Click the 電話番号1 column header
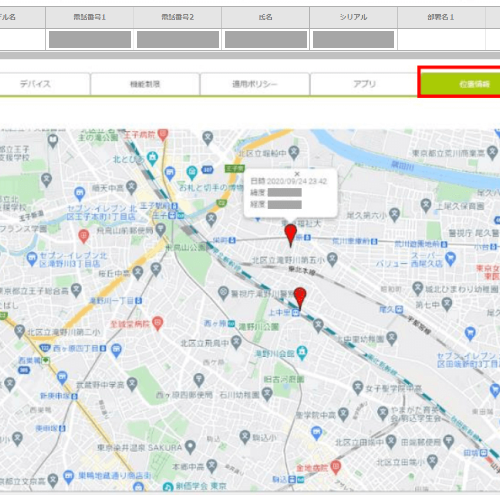This screenshot has height=495, width=500. (x=89, y=17)
